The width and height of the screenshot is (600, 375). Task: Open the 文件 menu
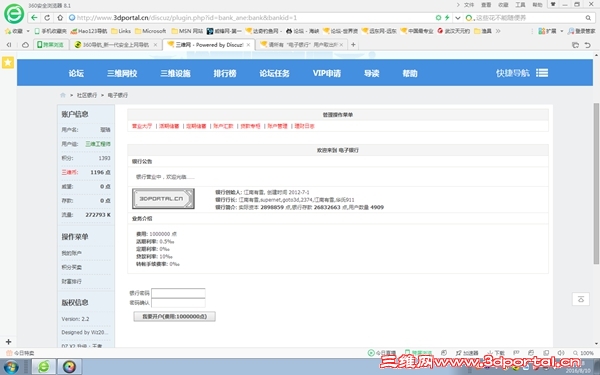[x=469, y=5]
